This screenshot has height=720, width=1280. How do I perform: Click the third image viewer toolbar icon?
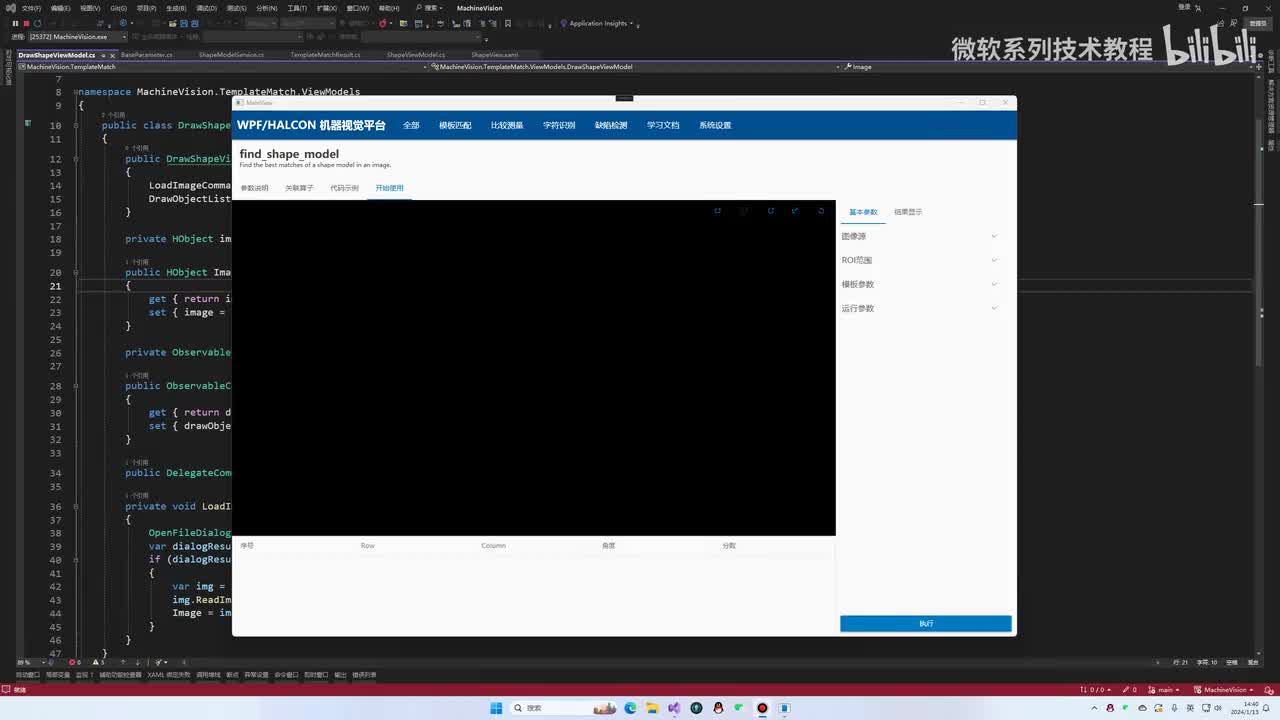(x=770, y=211)
